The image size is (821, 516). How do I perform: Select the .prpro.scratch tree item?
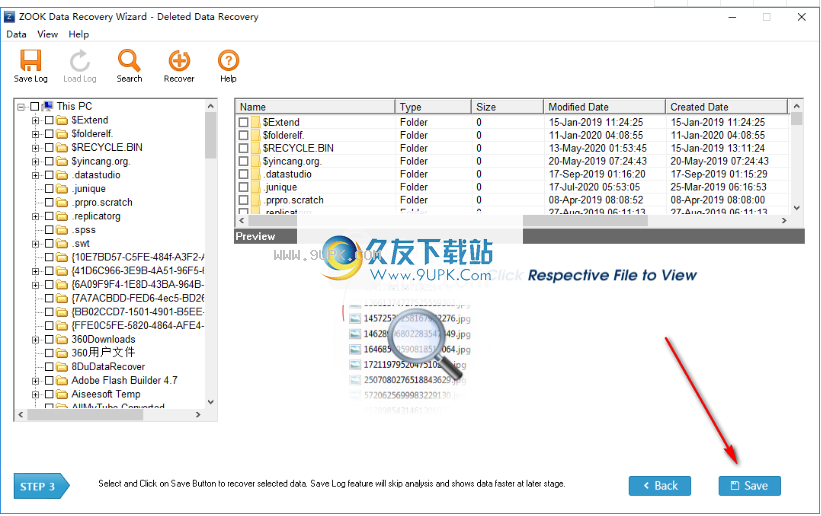[102, 202]
